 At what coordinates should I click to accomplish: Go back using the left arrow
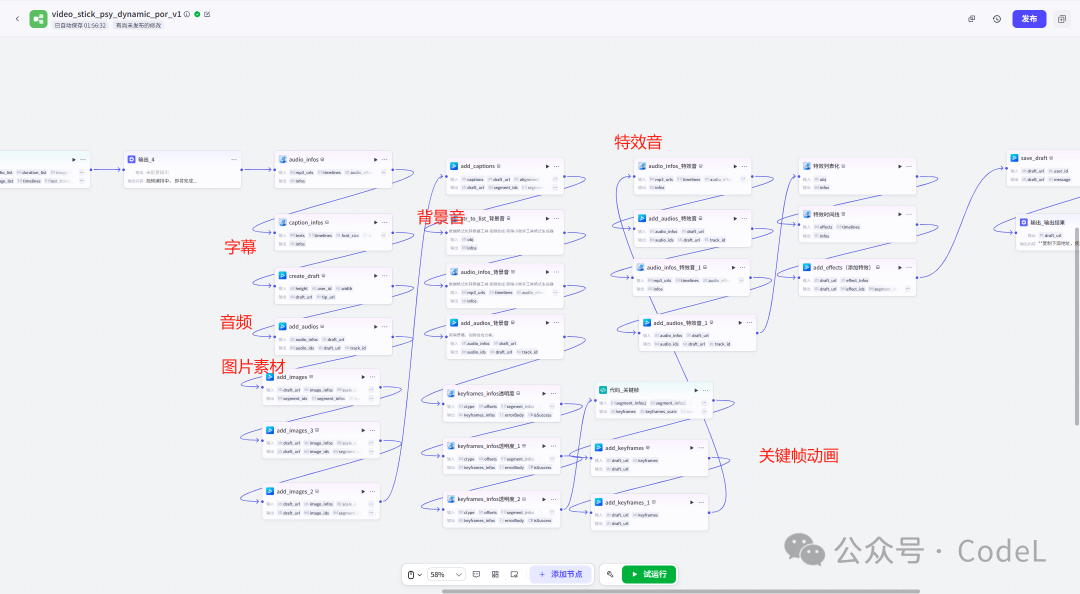pos(17,19)
